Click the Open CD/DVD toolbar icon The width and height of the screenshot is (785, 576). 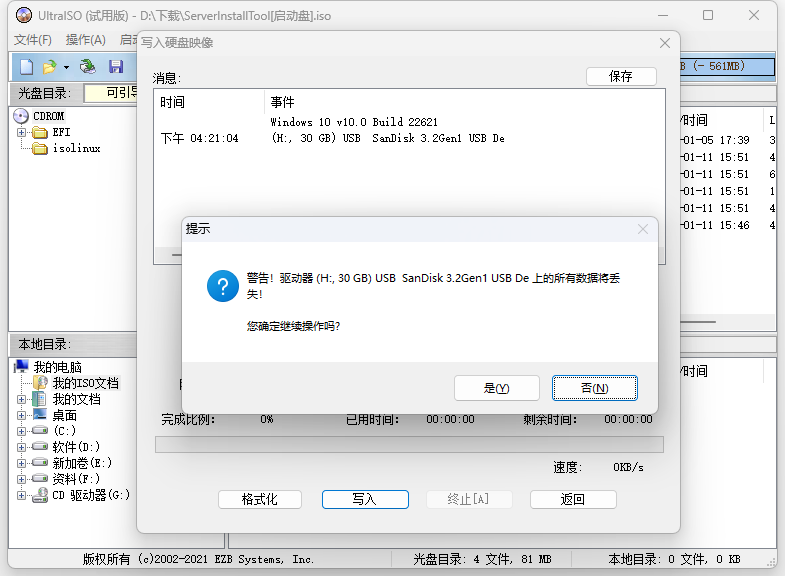88,67
